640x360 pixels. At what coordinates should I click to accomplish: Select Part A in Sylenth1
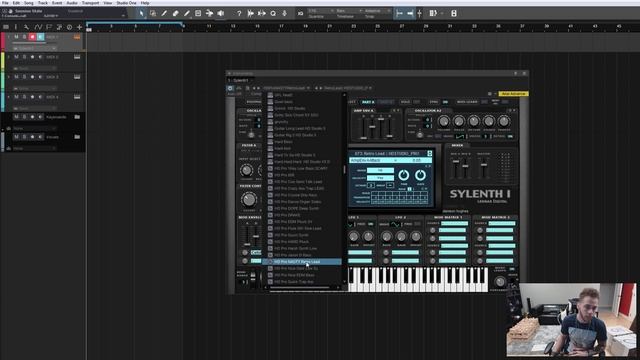pos(368,102)
